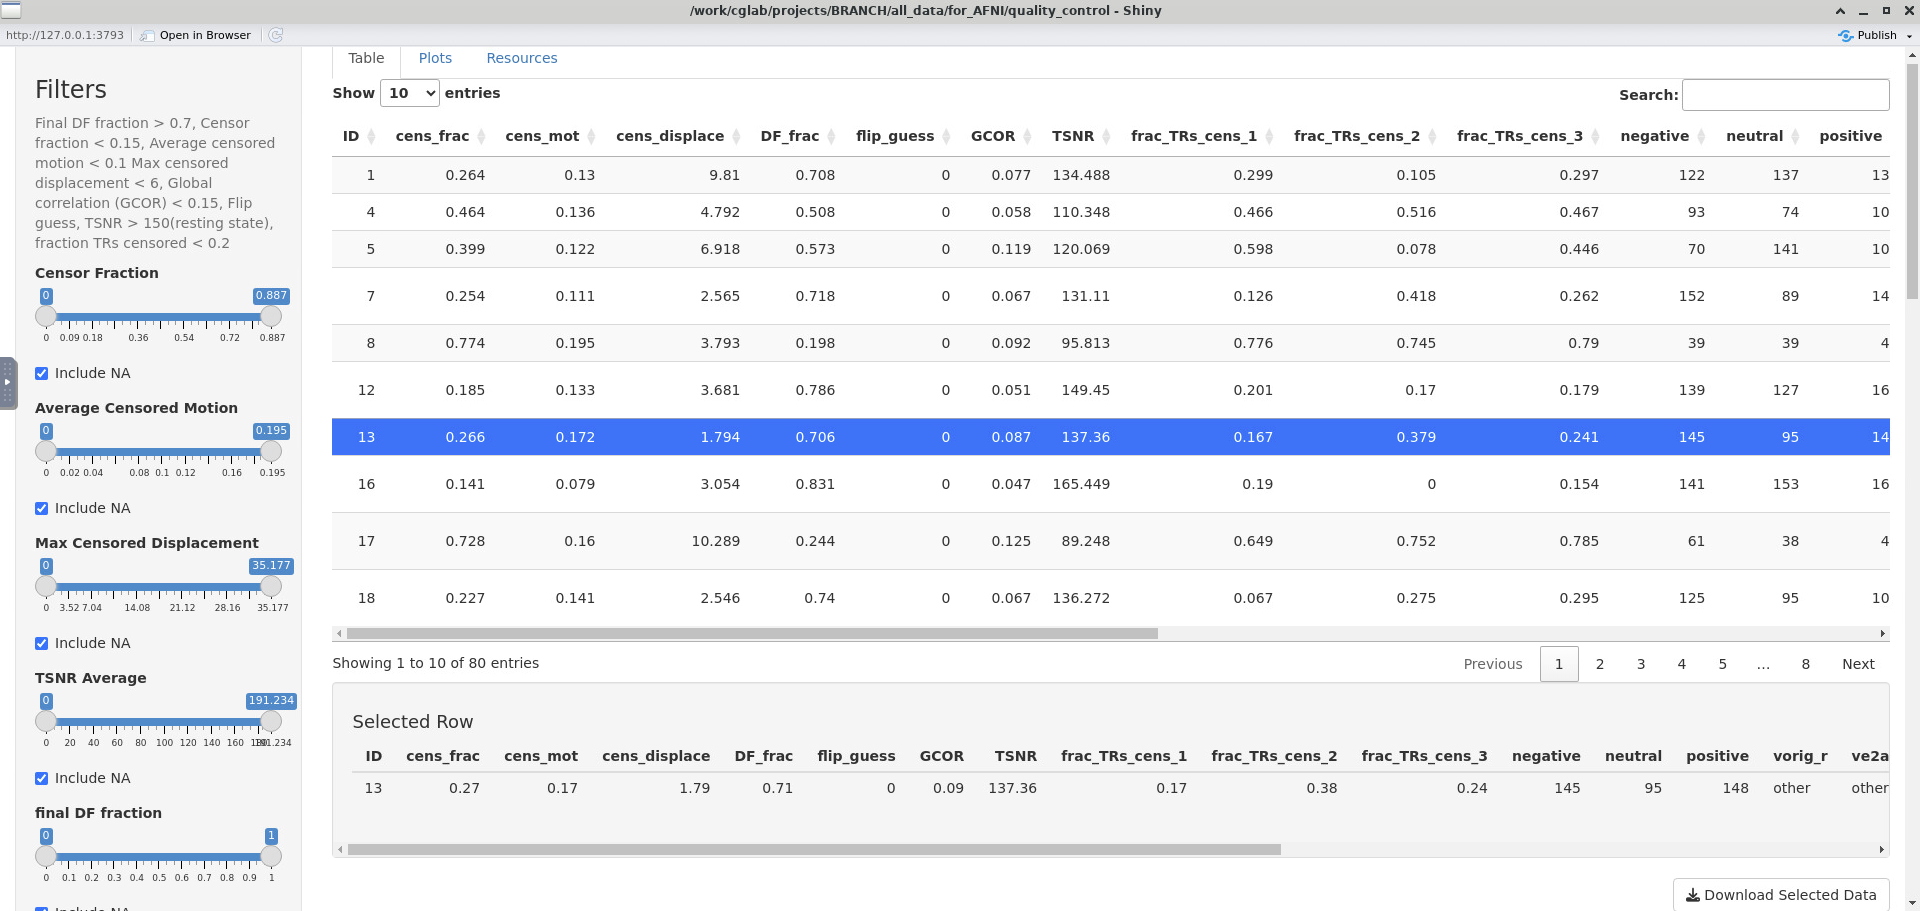Jump to page 5 of the table

[1723, 664]
